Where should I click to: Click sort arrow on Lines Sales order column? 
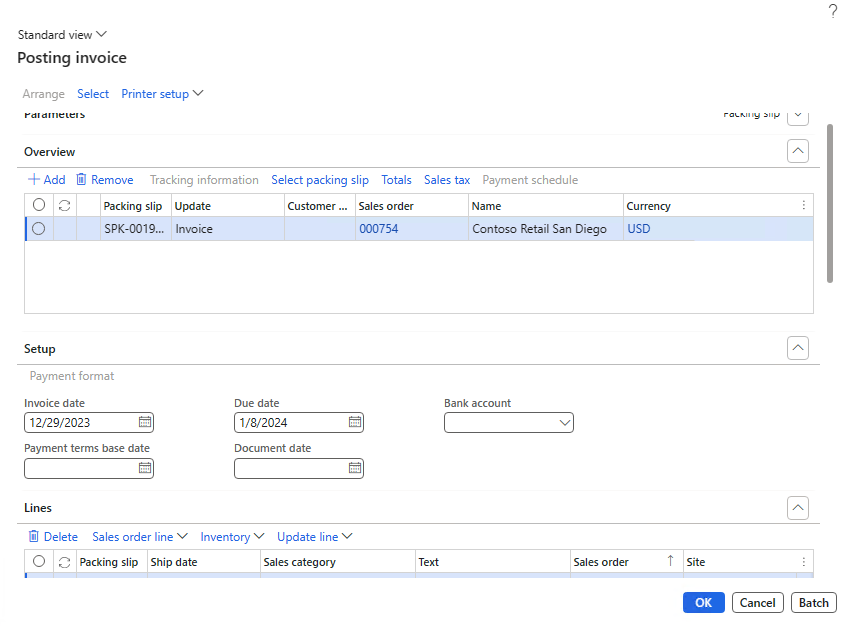[671, 561]
